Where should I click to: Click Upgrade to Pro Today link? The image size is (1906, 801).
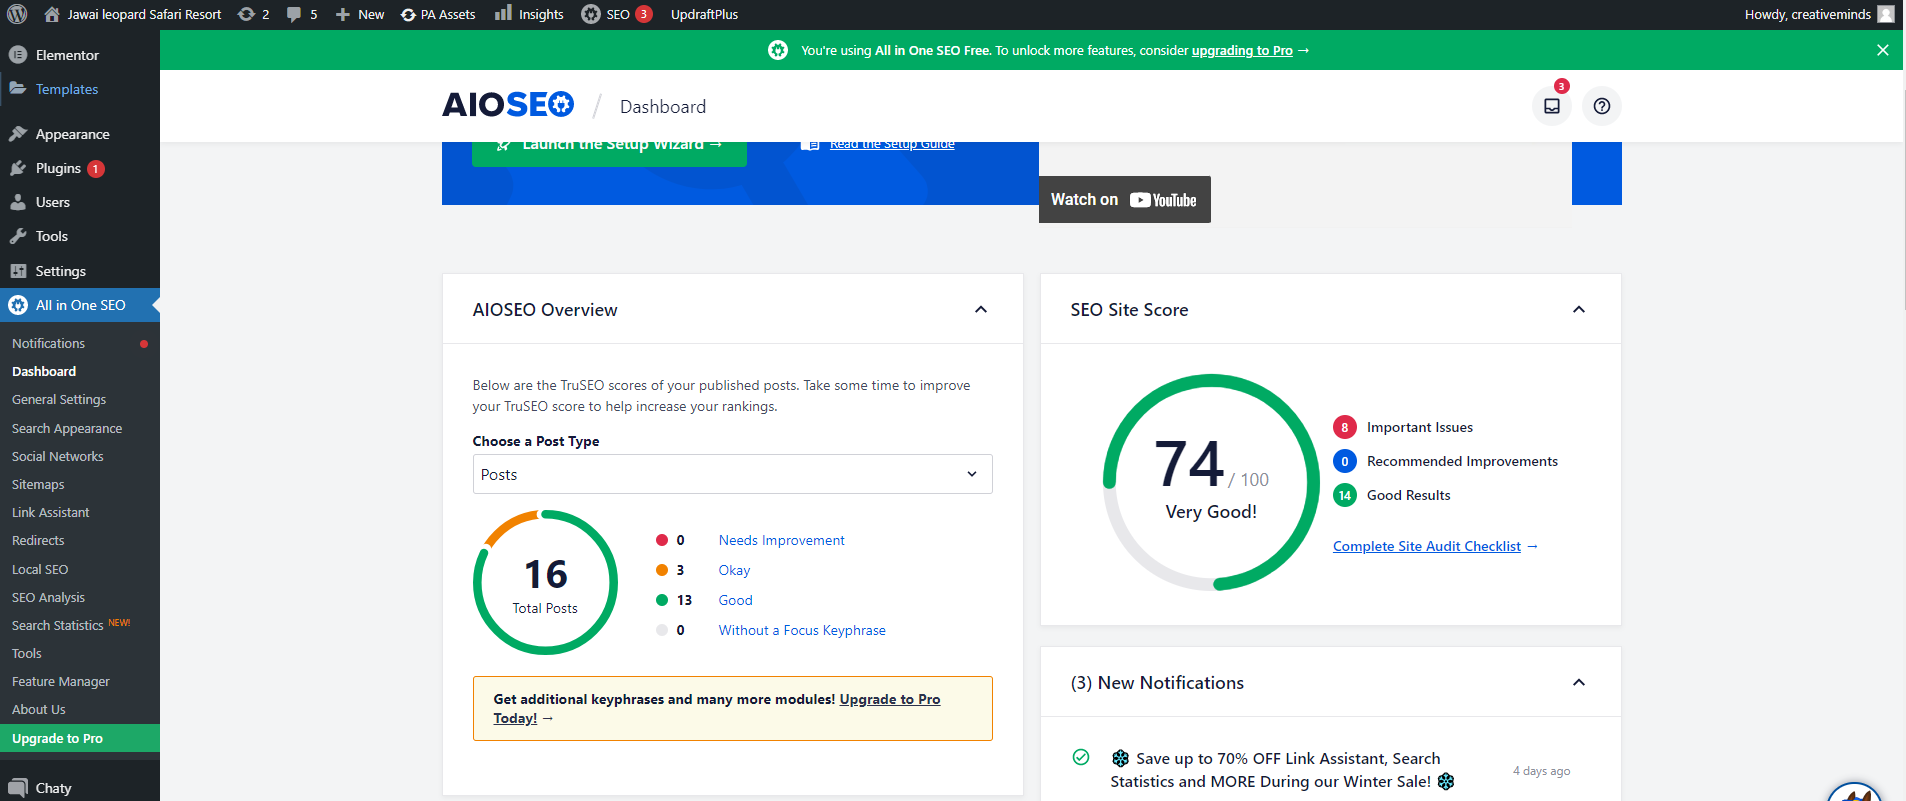point(890,699)
